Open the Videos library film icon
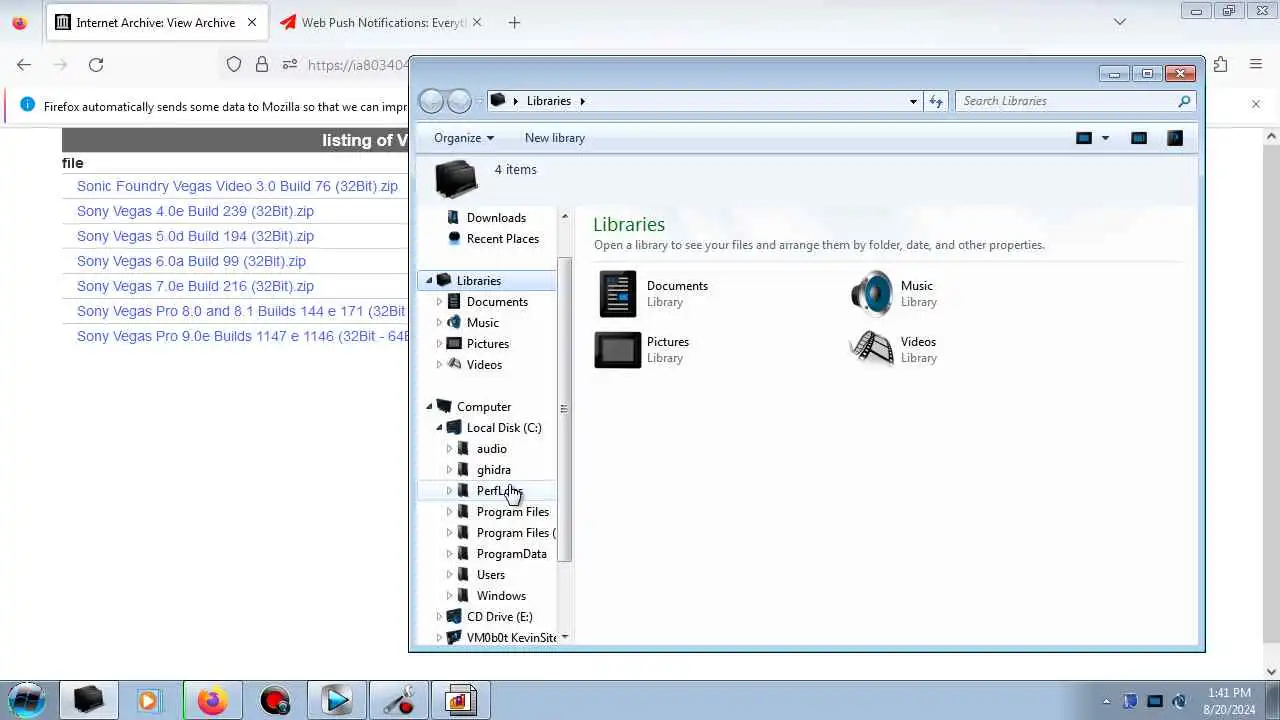 (871, 350)
